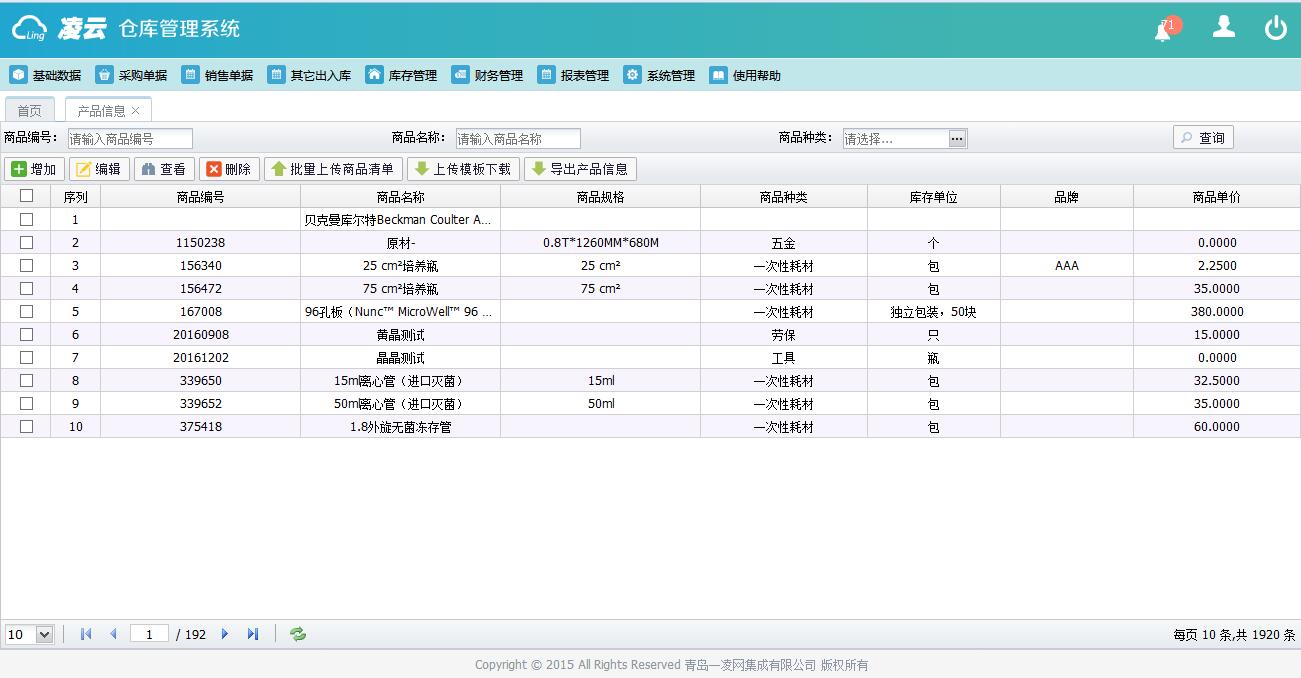This screenshot has width=1301, height=678.
Task: Go to the next page arrow
Action: (225, 634)
